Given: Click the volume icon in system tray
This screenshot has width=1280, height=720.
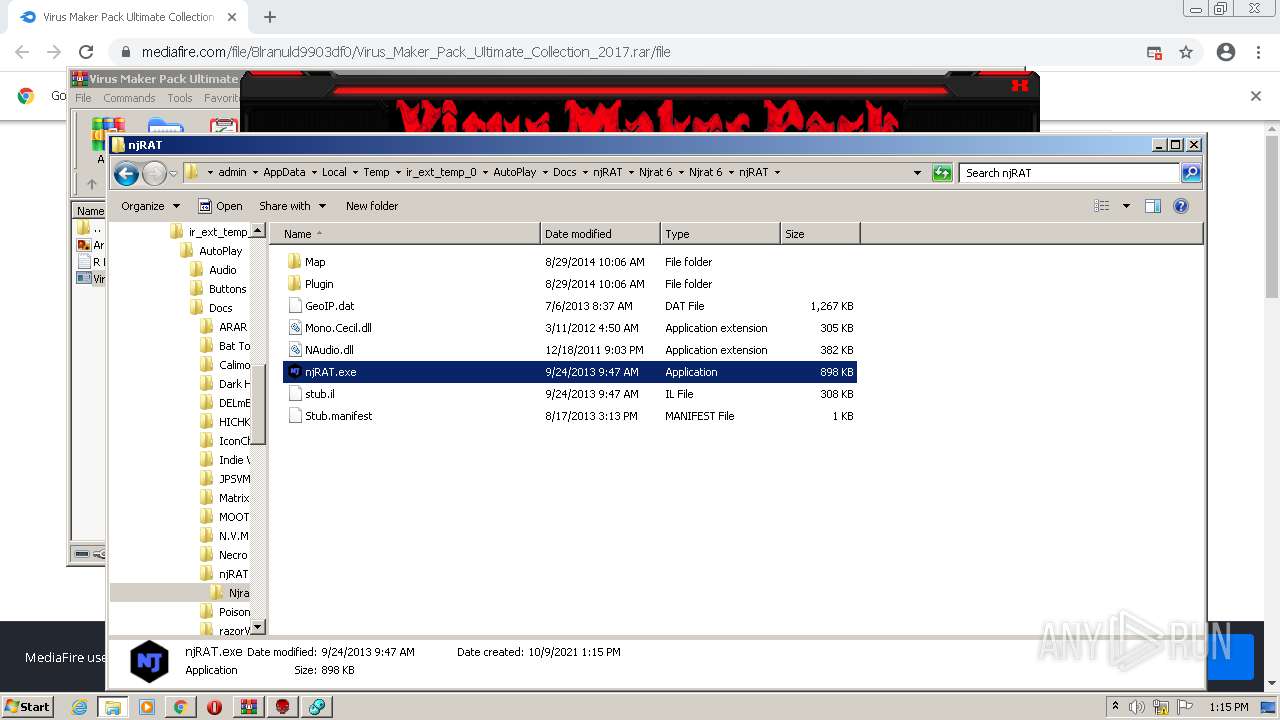Looking at the screenshot, I should pos(1136,707).
